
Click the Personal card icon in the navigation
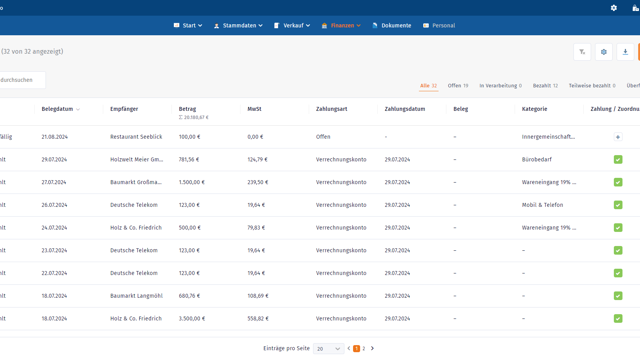[x=426, y=25]
